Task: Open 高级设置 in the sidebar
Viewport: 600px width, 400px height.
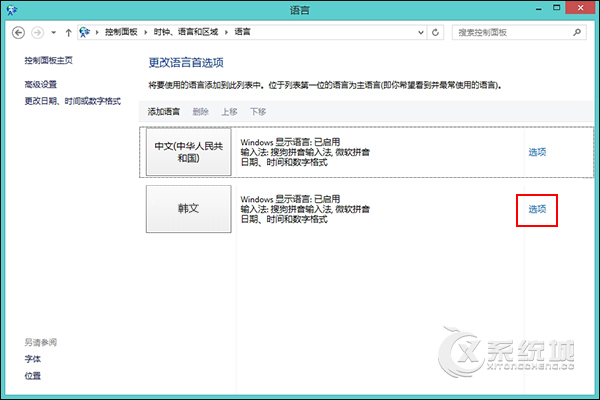Action: click(x=41, y=84)
